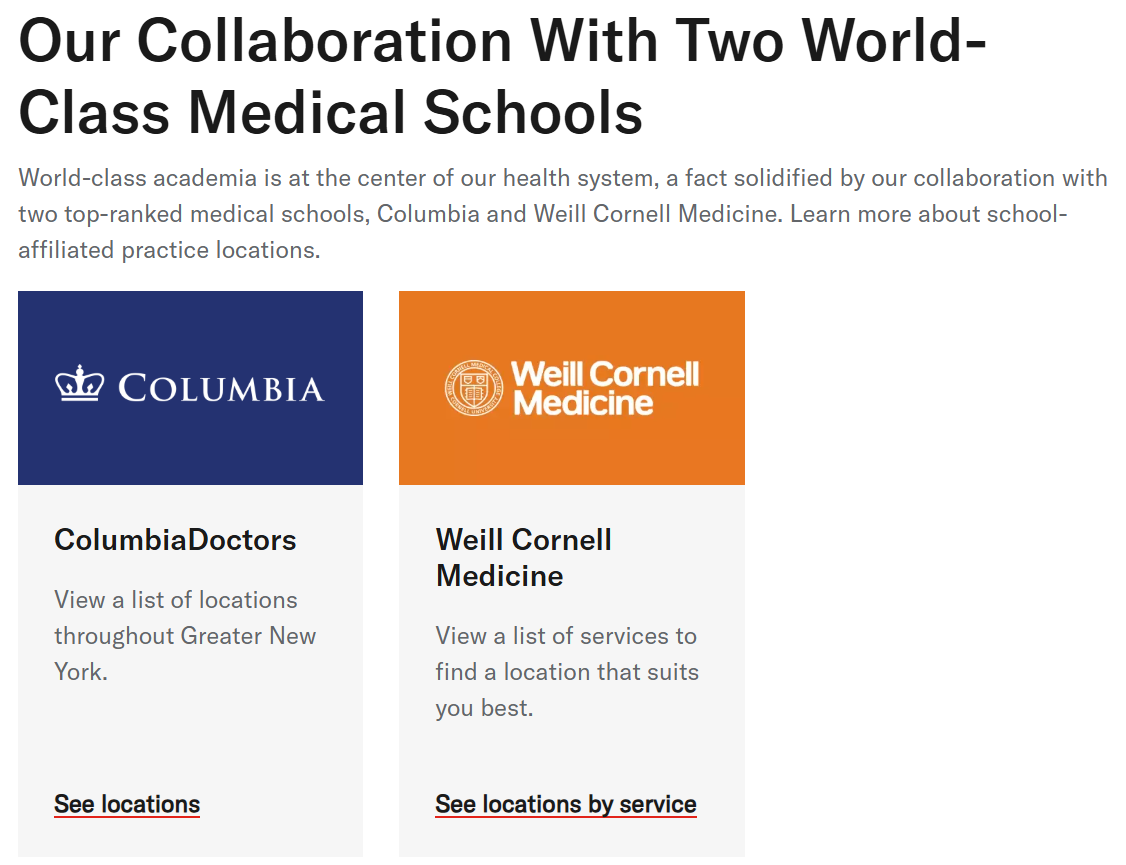This screenshot has width=1126, height=865.
Task: Click the ColumbiaDoctors description about Greater New York
Action: tap(185, 636)
